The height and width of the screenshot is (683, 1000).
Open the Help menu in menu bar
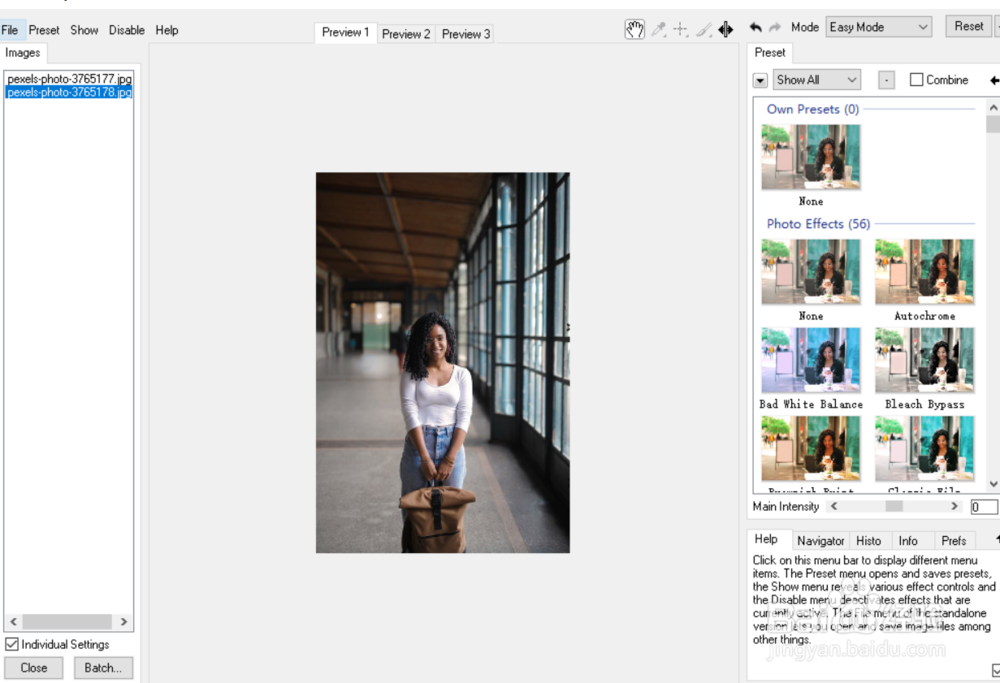(x=167, y=30)
